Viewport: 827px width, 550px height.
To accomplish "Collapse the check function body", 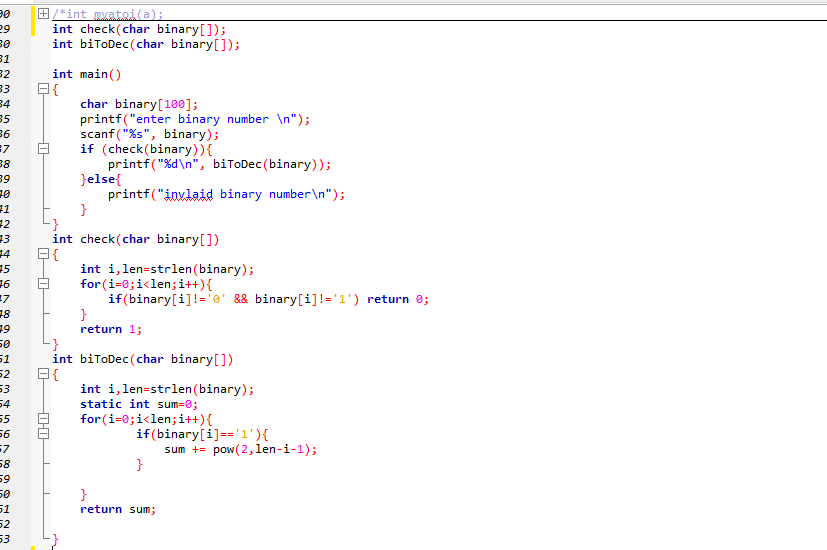I will tap(42, 254).
